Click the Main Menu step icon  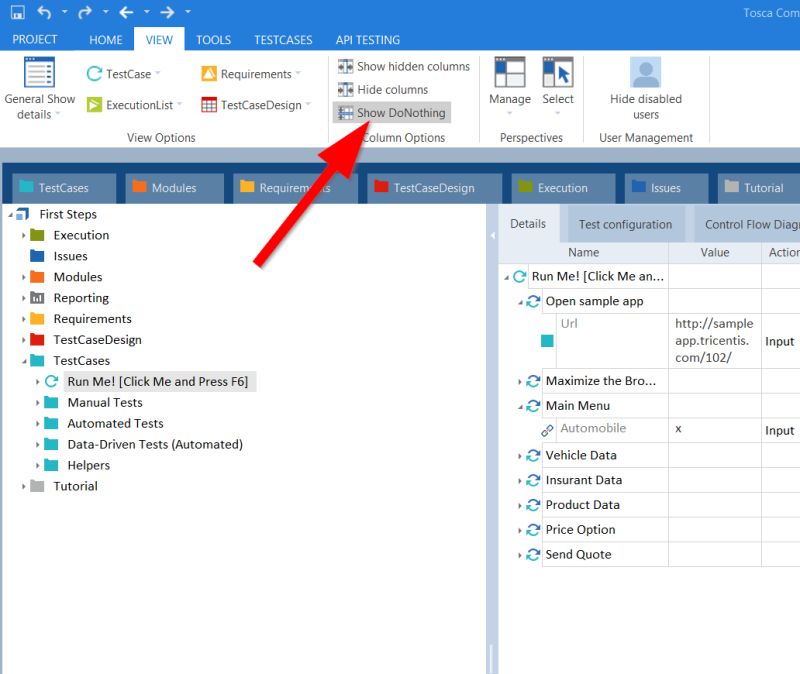point(533,406)
